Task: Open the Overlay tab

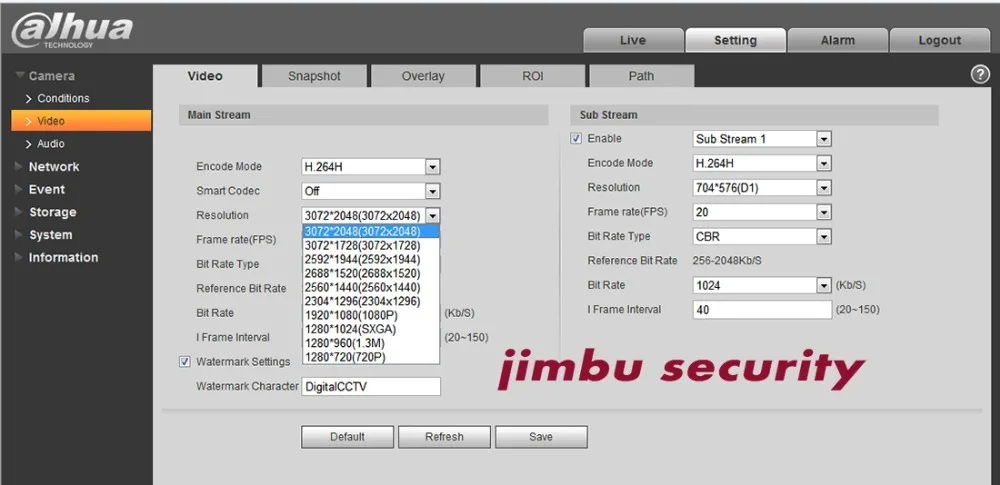Action: pyautogui.click(x=423, y=76)
